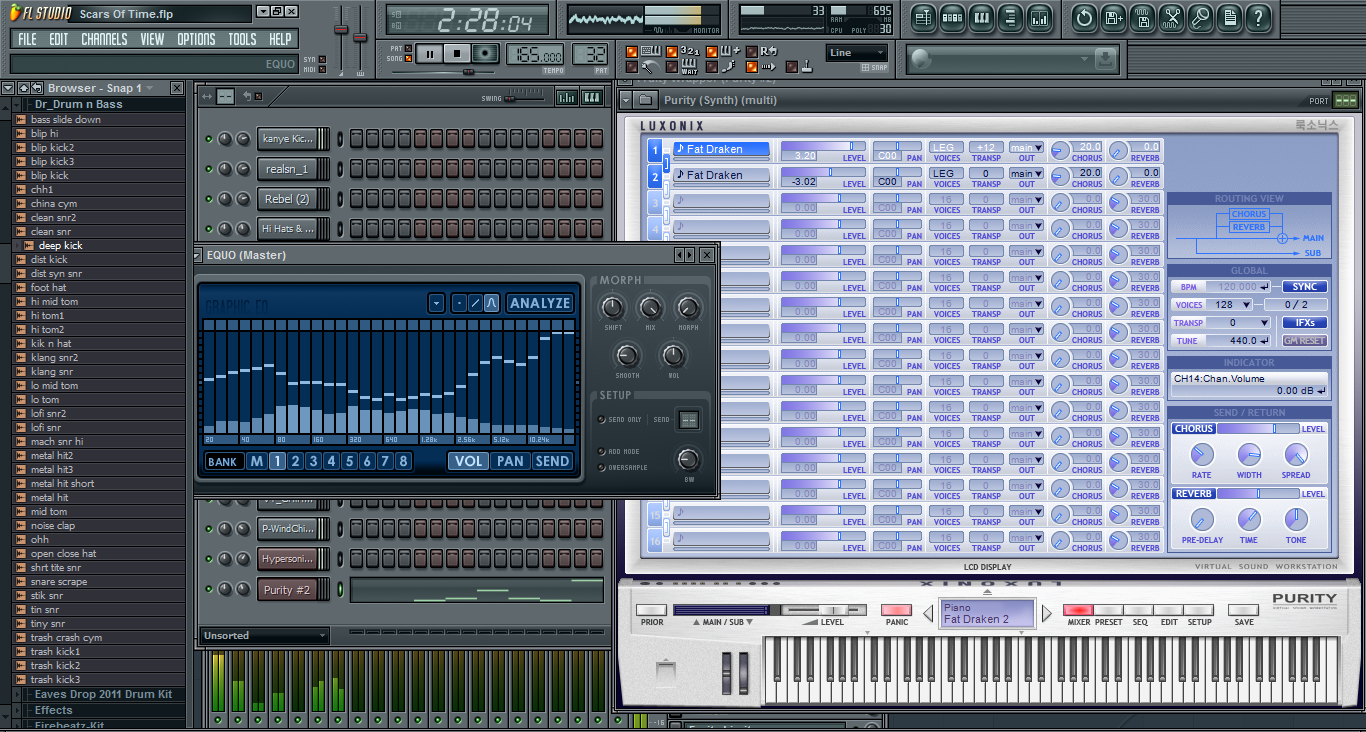Select the line pencil shape icon in EQUO
The height and width of the screenshot is (732, 1366).
click(475, 303)
